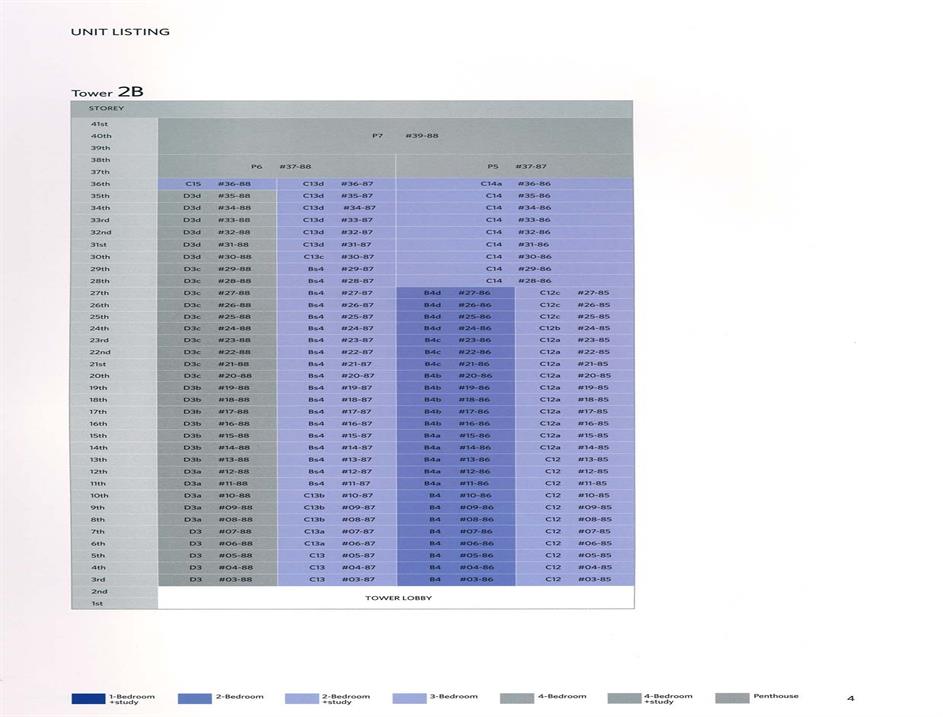The image size is (943, 717).
Task: Select the 3-Bedroom legend color swatch
Action: [x=410, y=698]
